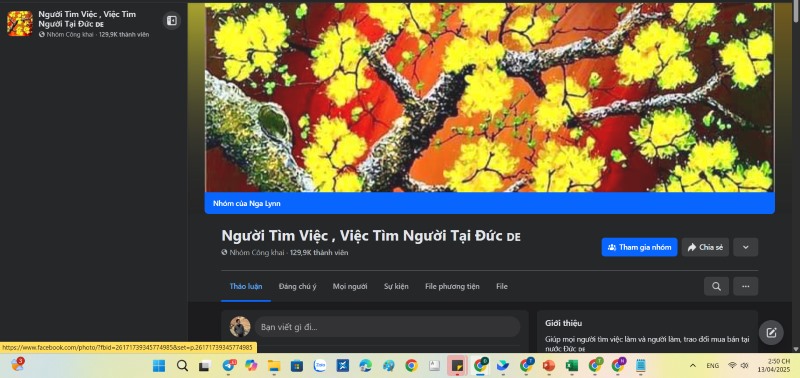Open the group name link in the left sidebar
This screenshot has width=800, height=378.
point(87,19)
